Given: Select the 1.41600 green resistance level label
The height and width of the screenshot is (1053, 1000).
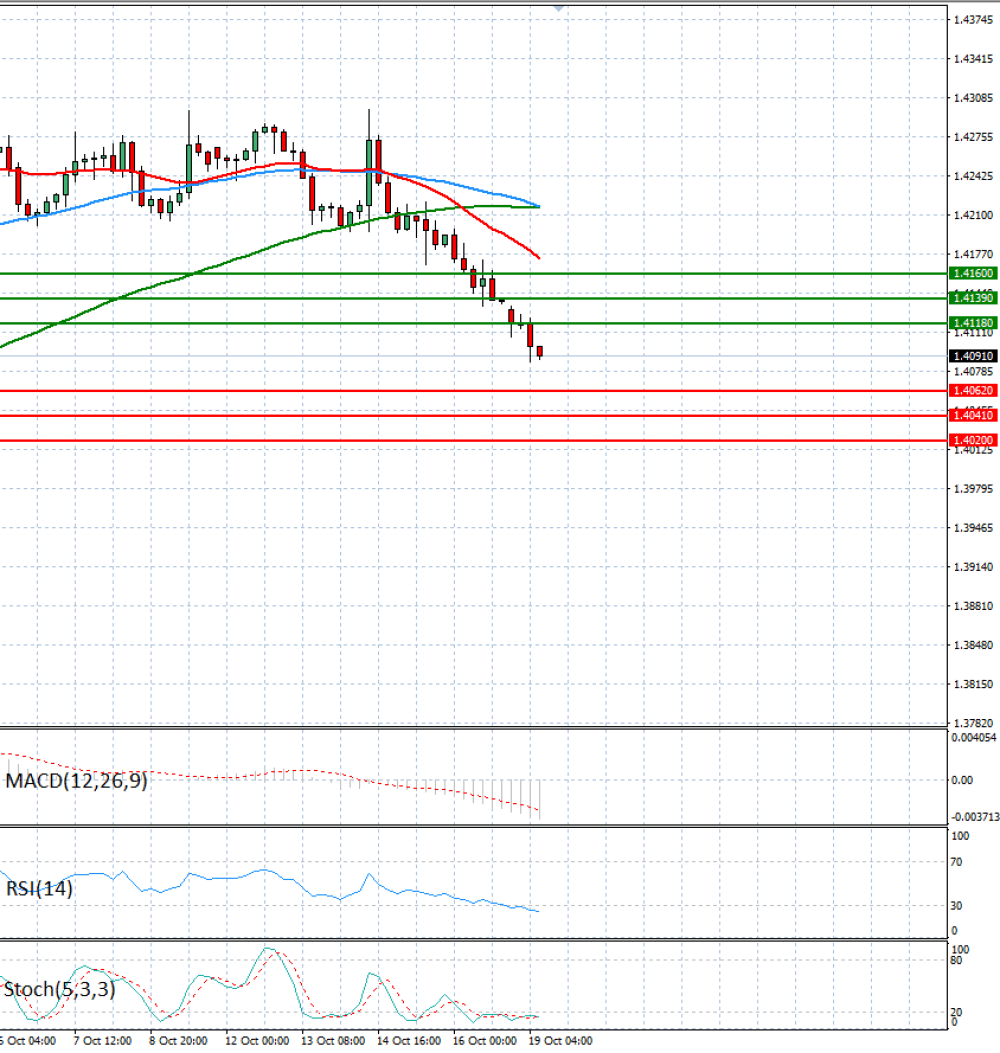Looking at the screenshot, I should tap(973, 273).
